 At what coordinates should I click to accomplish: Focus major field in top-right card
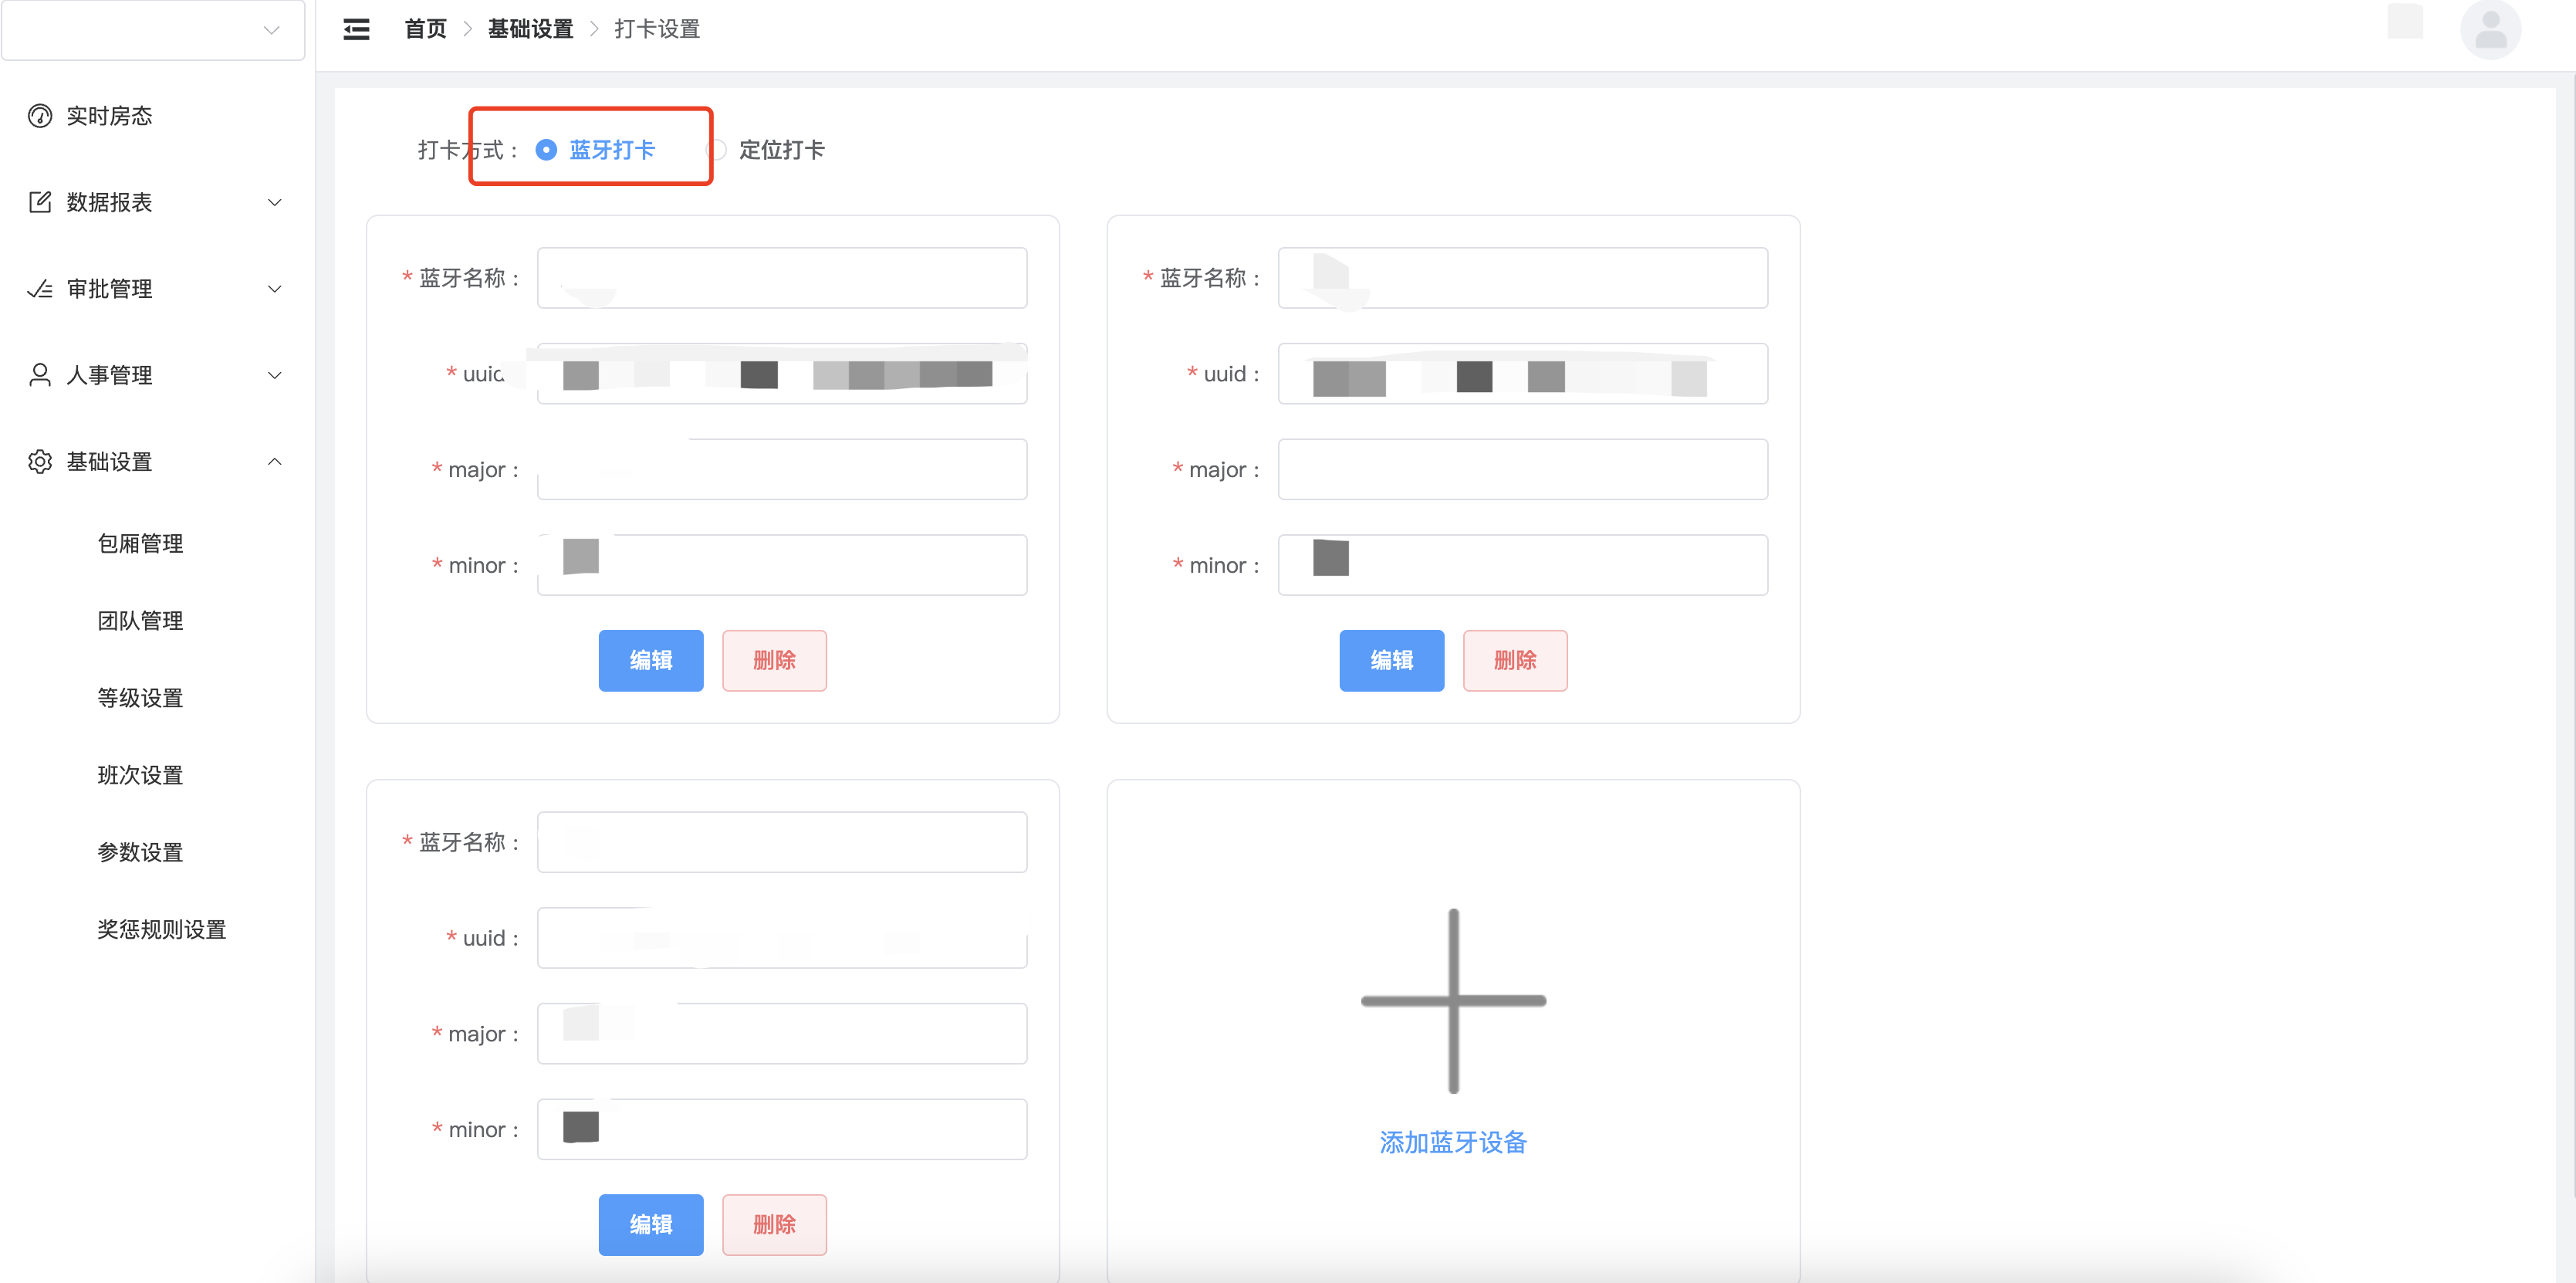[1523, 469]
